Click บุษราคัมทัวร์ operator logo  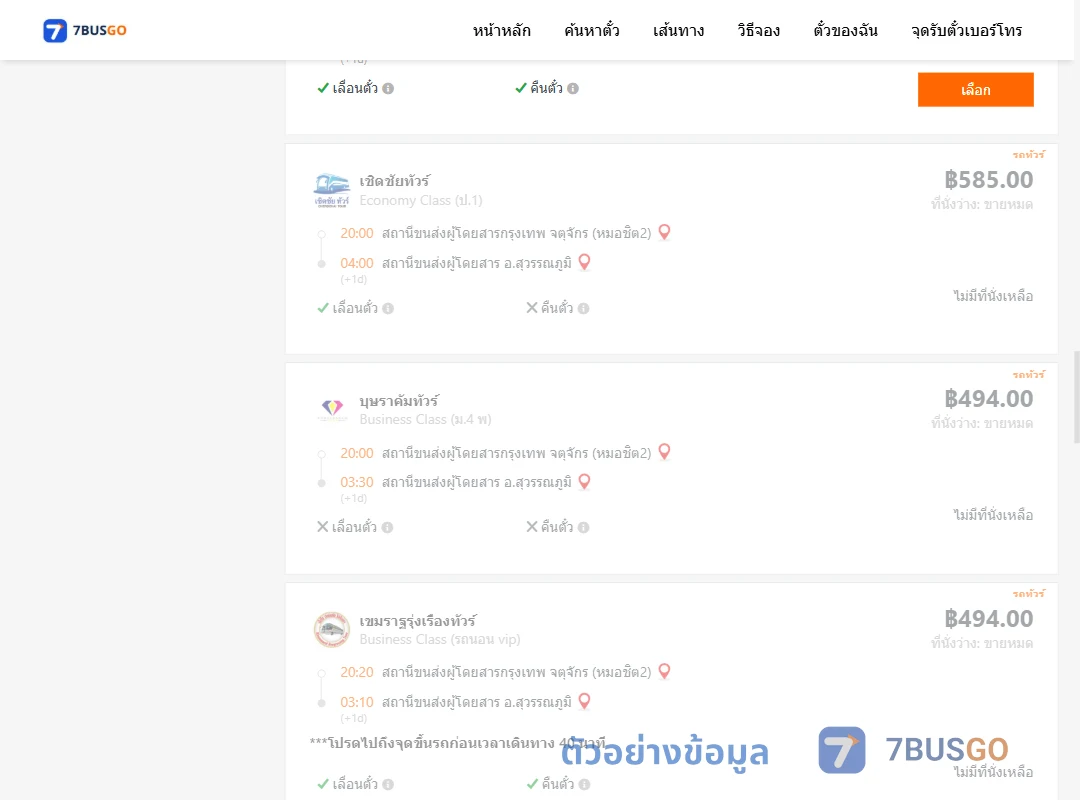click(x=332, y=409)
